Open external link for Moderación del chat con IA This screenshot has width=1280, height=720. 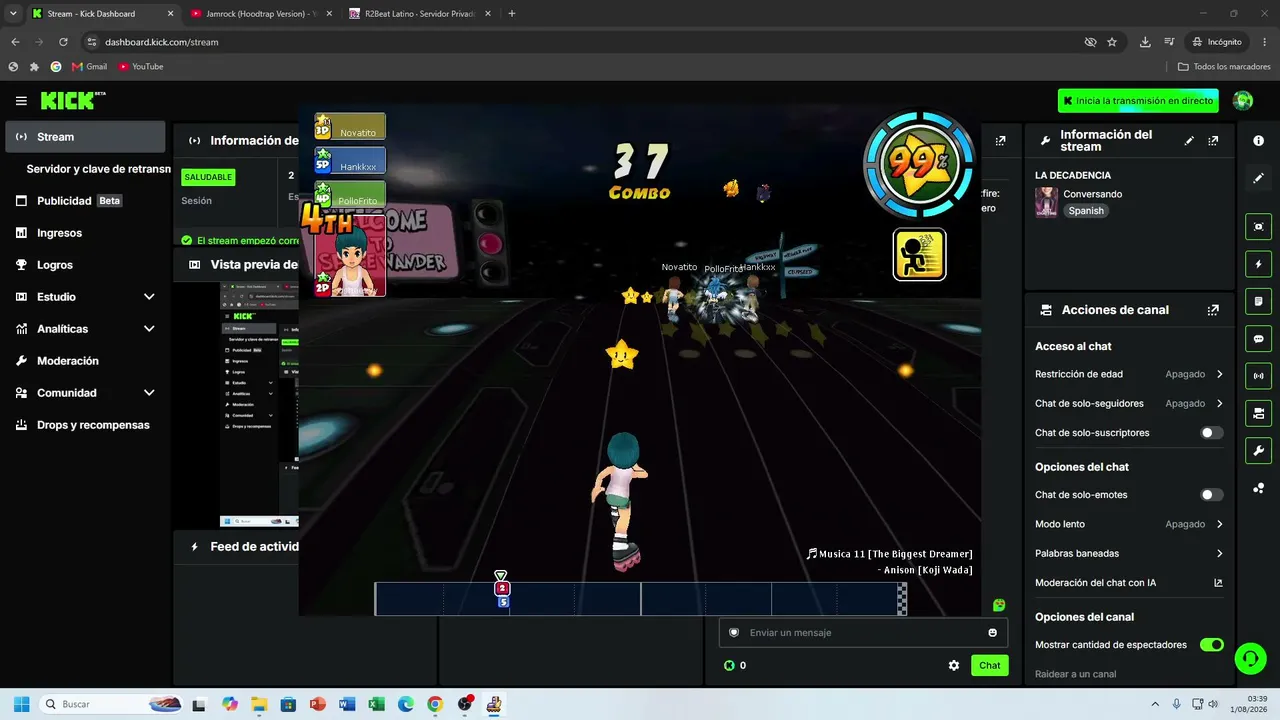[1218, 583]
